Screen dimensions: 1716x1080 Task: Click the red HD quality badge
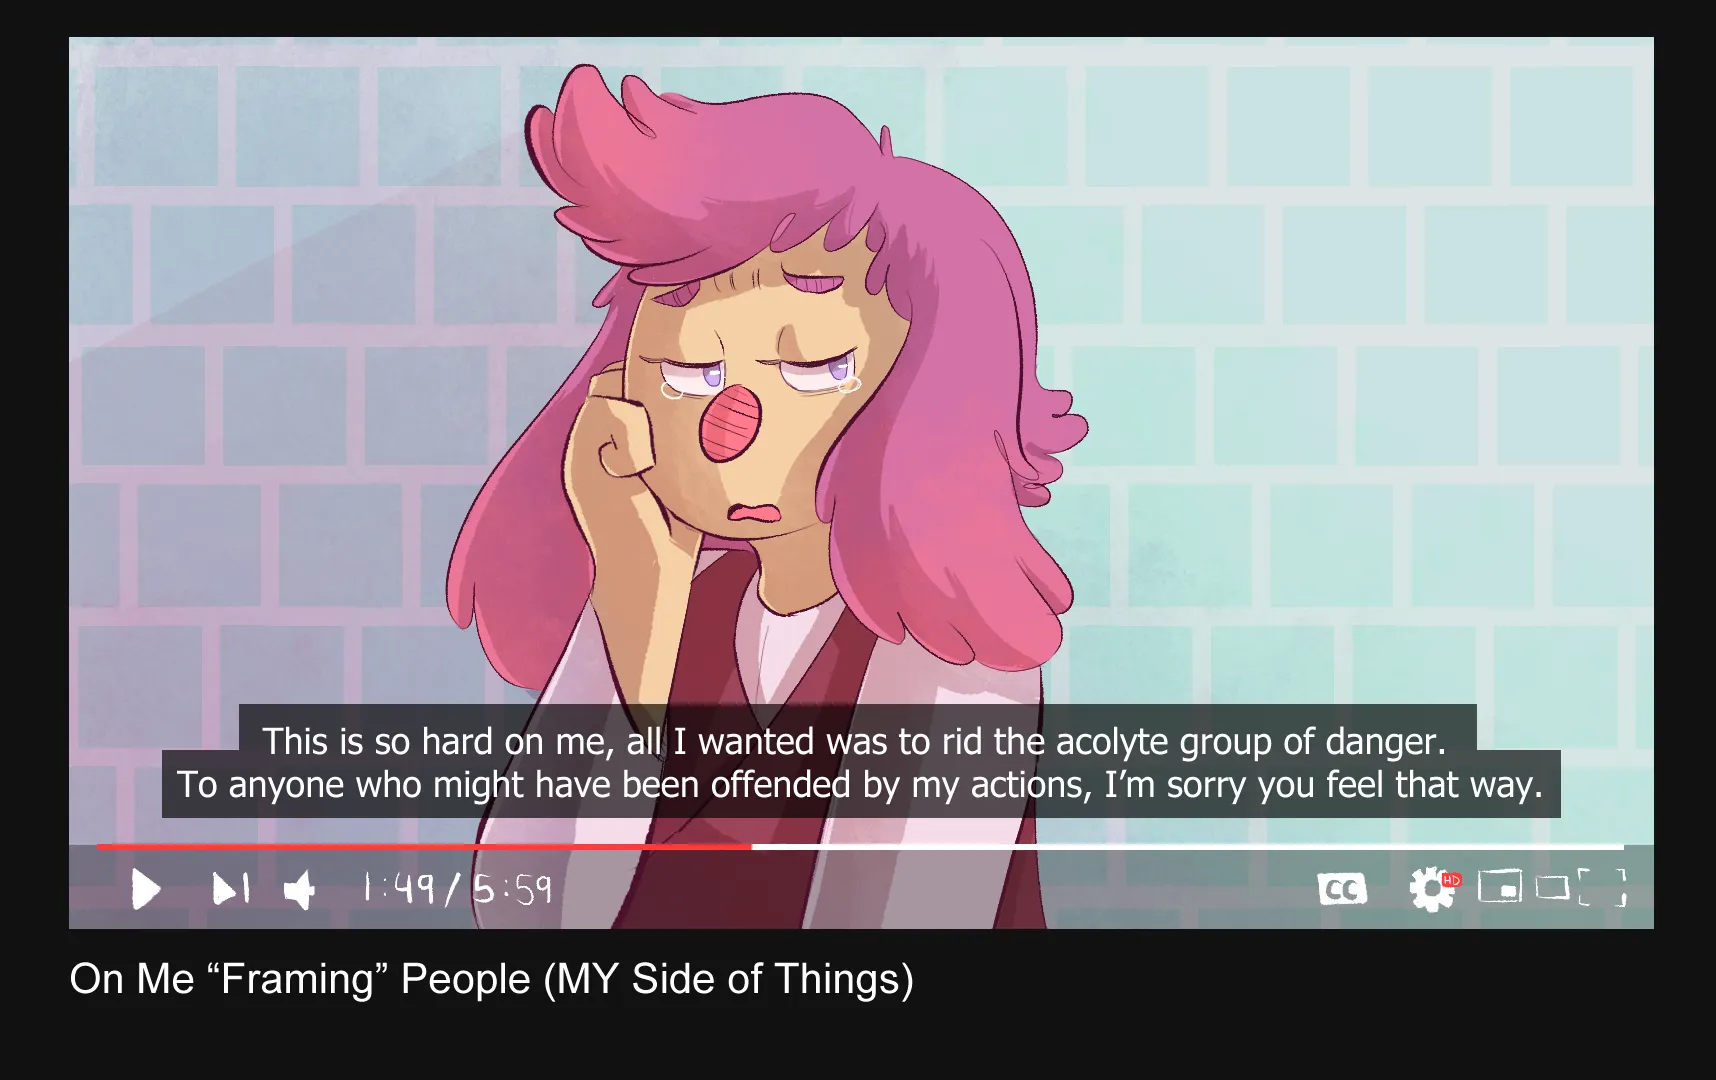[x=1452, y=880]
